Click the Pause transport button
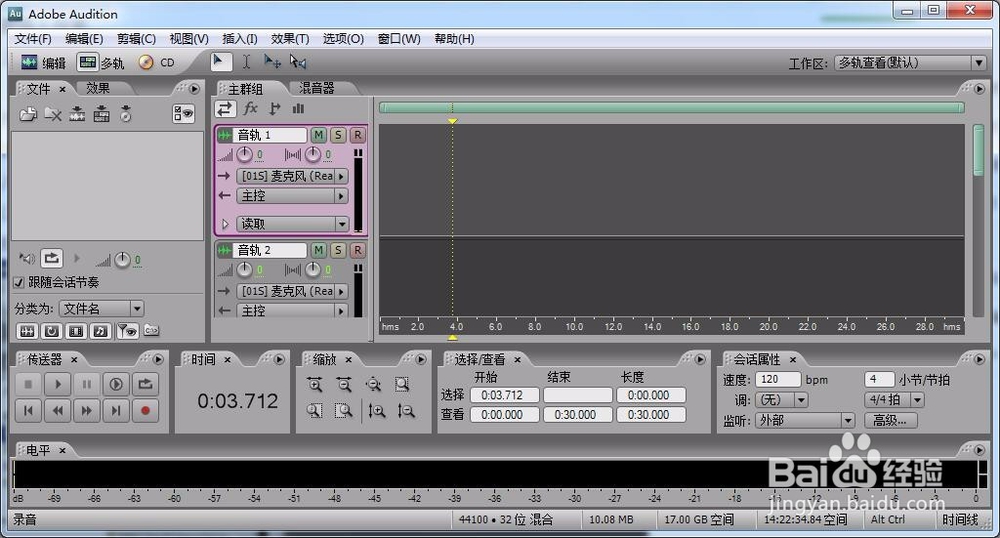Screen dimensions: 1000x538 87,384
